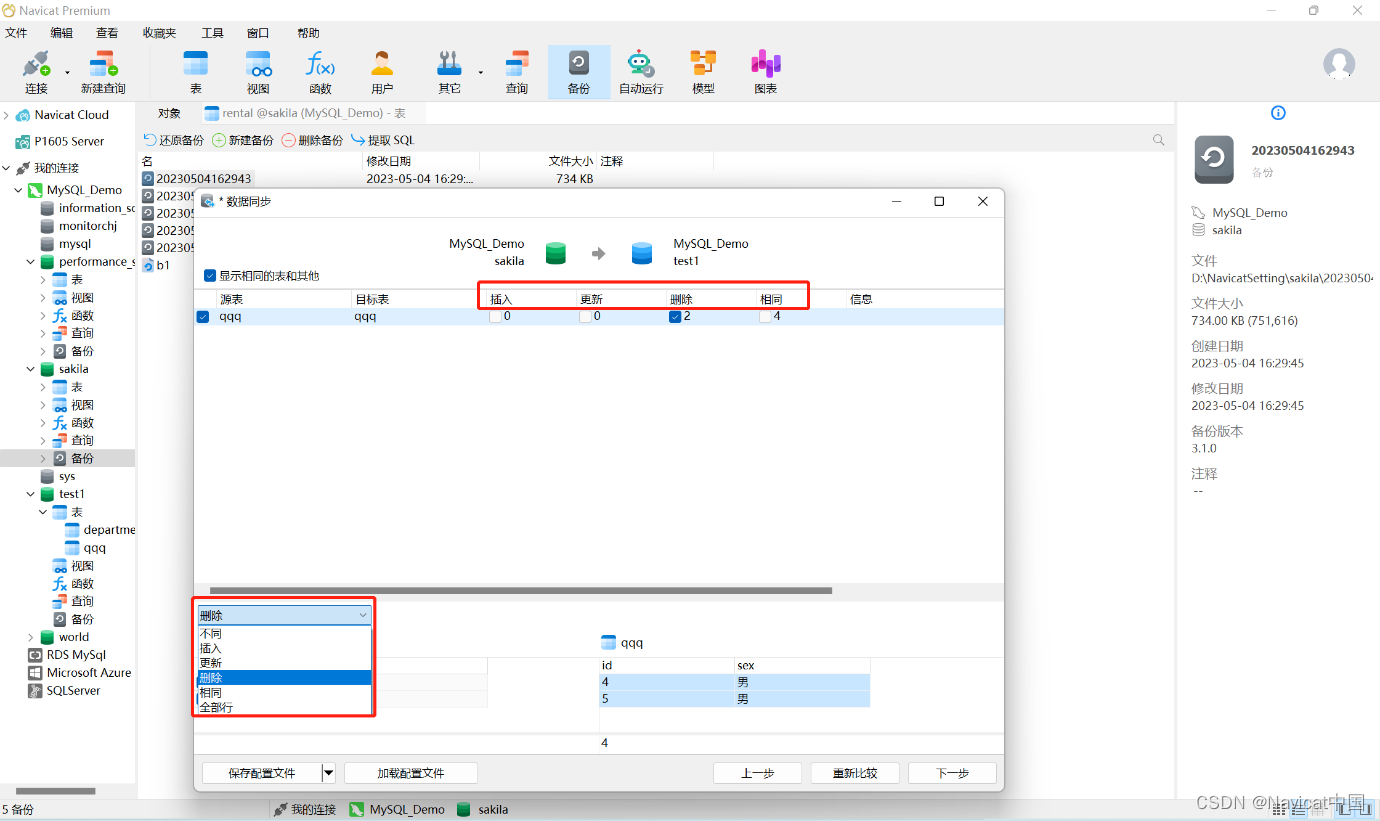1380x821 pixels.
Task: Open the Chart (图表) toolbar icon
Action: [765, 73]
